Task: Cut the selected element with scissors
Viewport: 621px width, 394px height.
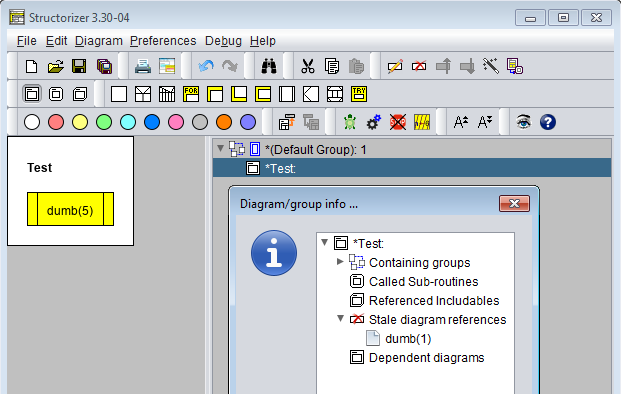Action: (307, 66)
